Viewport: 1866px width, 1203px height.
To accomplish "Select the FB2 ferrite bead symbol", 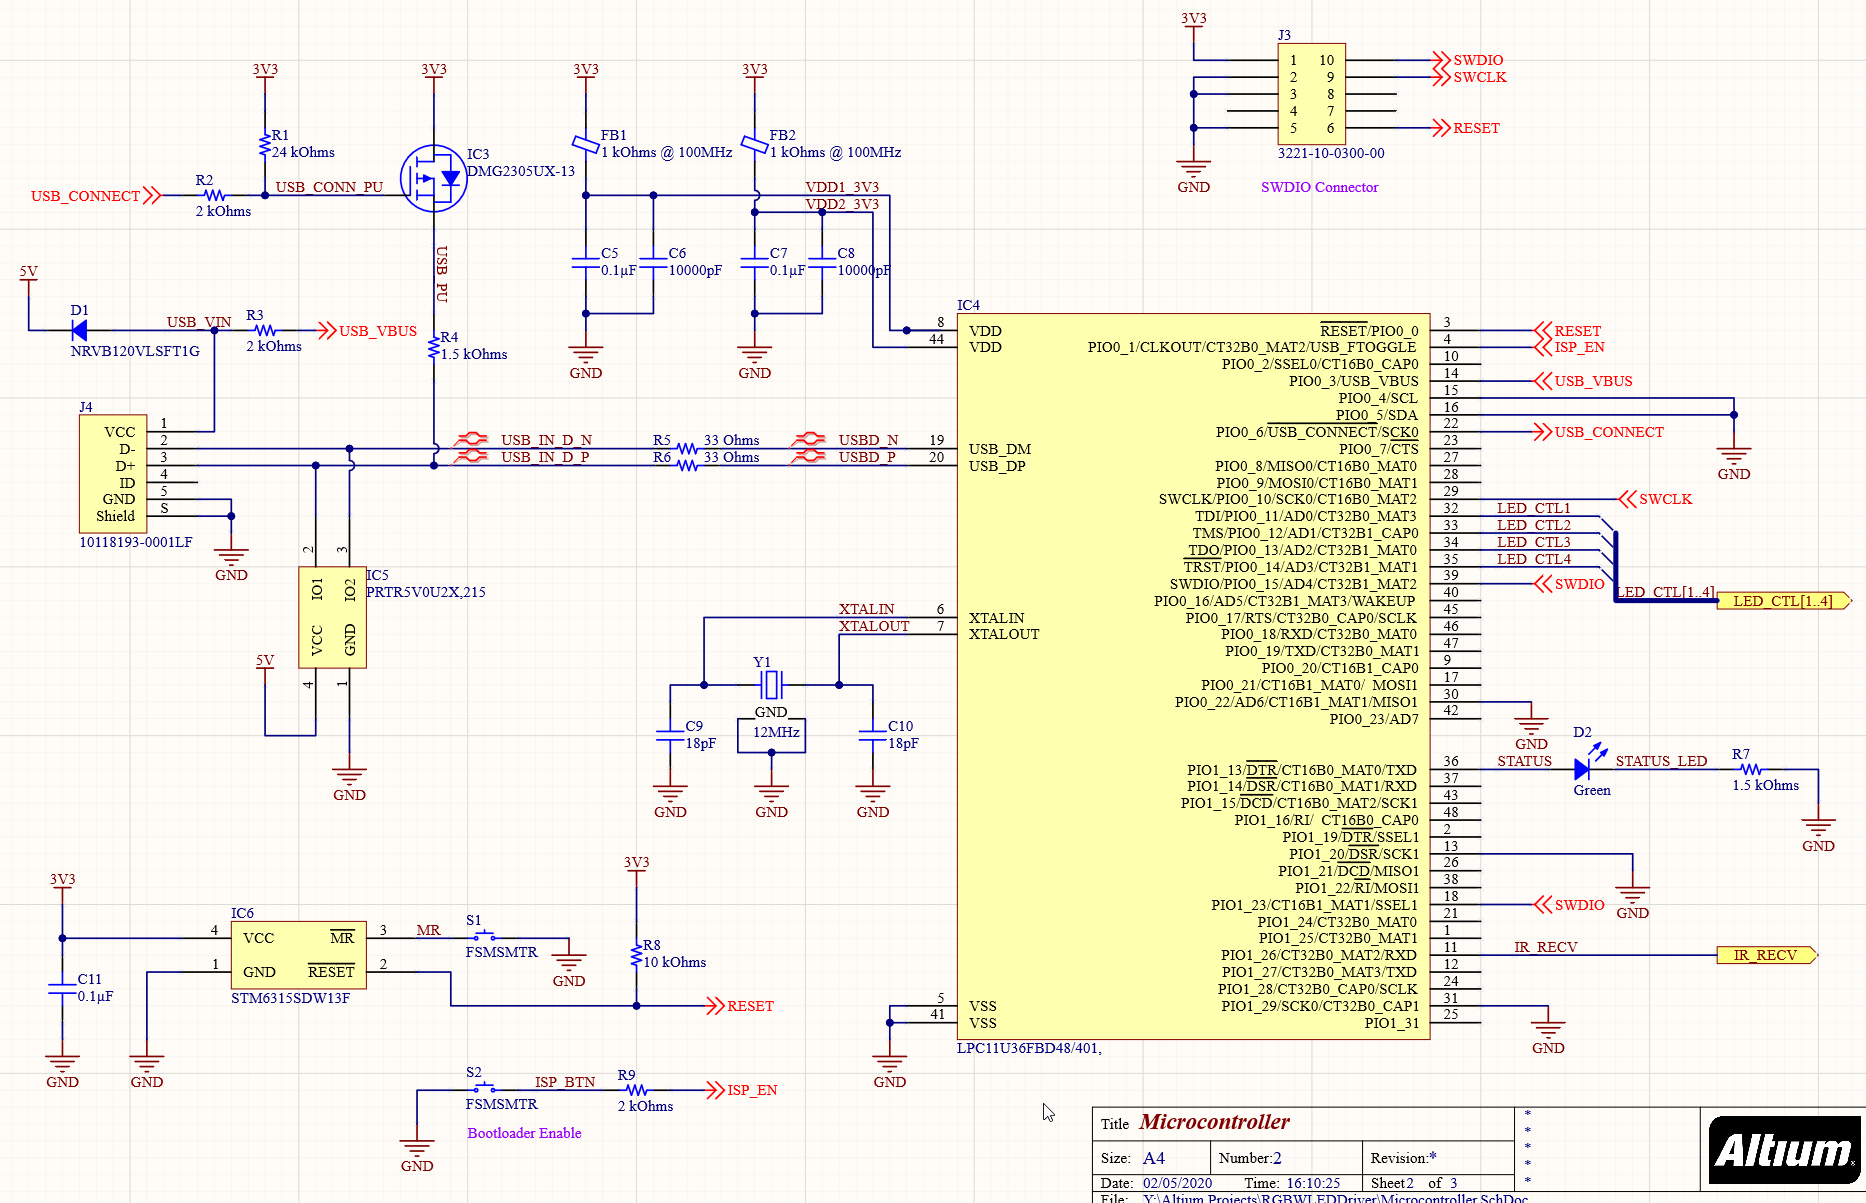I will (755, 145).
